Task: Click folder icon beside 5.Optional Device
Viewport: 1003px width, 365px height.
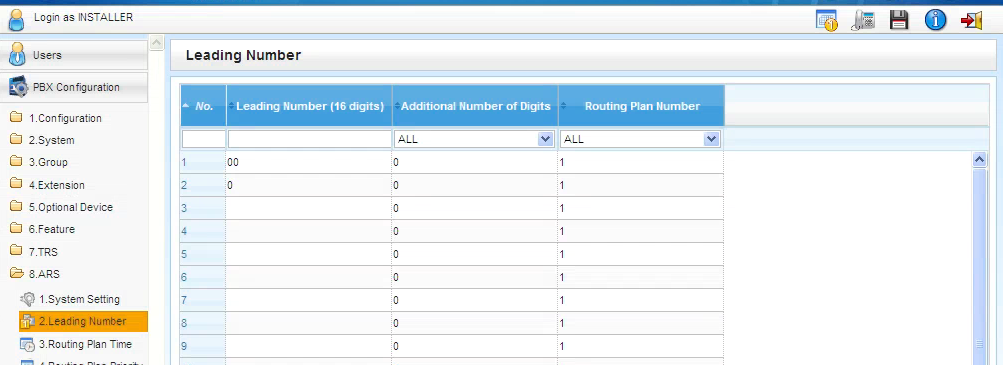Action: tap(16, 206)
